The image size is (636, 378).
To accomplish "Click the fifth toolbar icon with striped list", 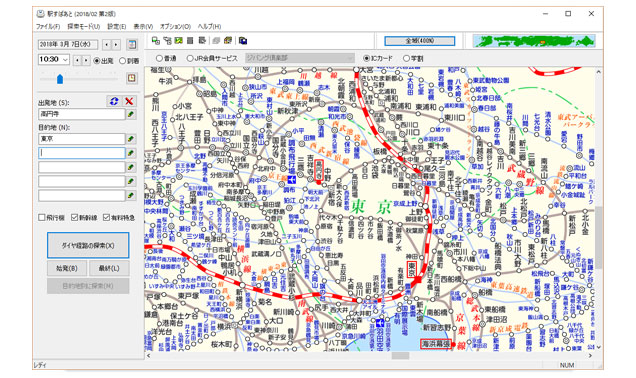I will pos(202,41).
